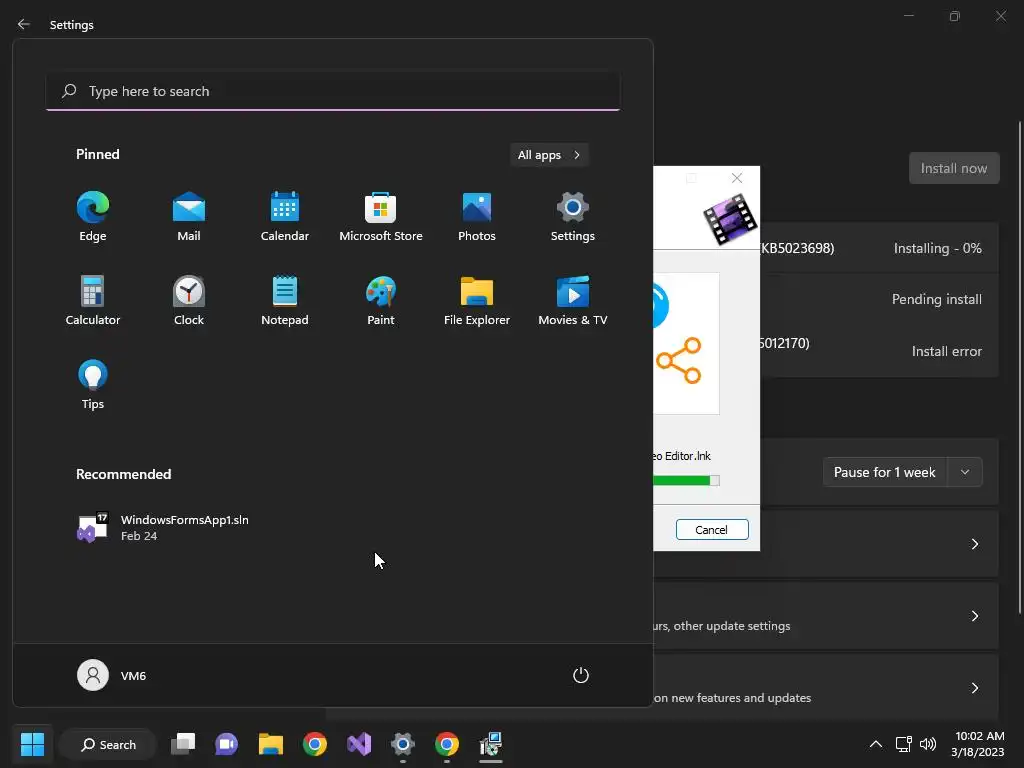Image resolution: width=1024 pixels, height=768 pixels.
Task: Show hidden system tray icons
Action: (876, 744)
